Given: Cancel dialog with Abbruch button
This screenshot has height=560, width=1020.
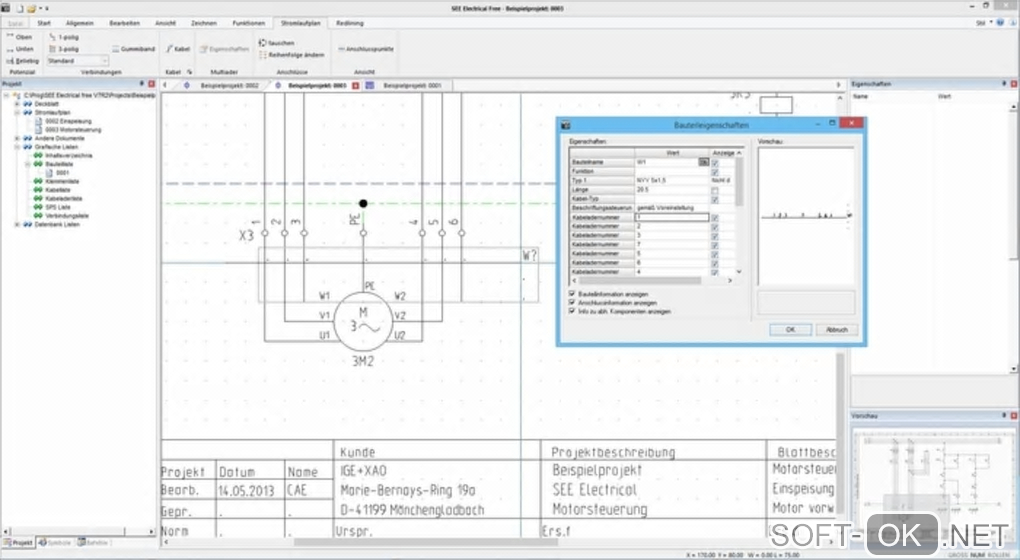Looking at the screenshot, I should click(x=837, y=330).
